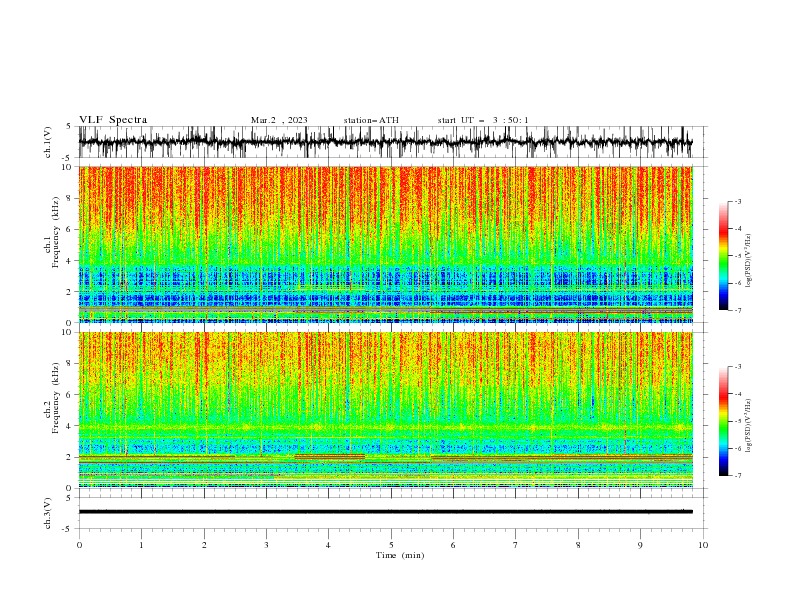This screenshot has width=792, height=612.
Task: Click the 'start UT = 3 :50: 1' text
Action: pyautogui.click(x=483, y=120)
